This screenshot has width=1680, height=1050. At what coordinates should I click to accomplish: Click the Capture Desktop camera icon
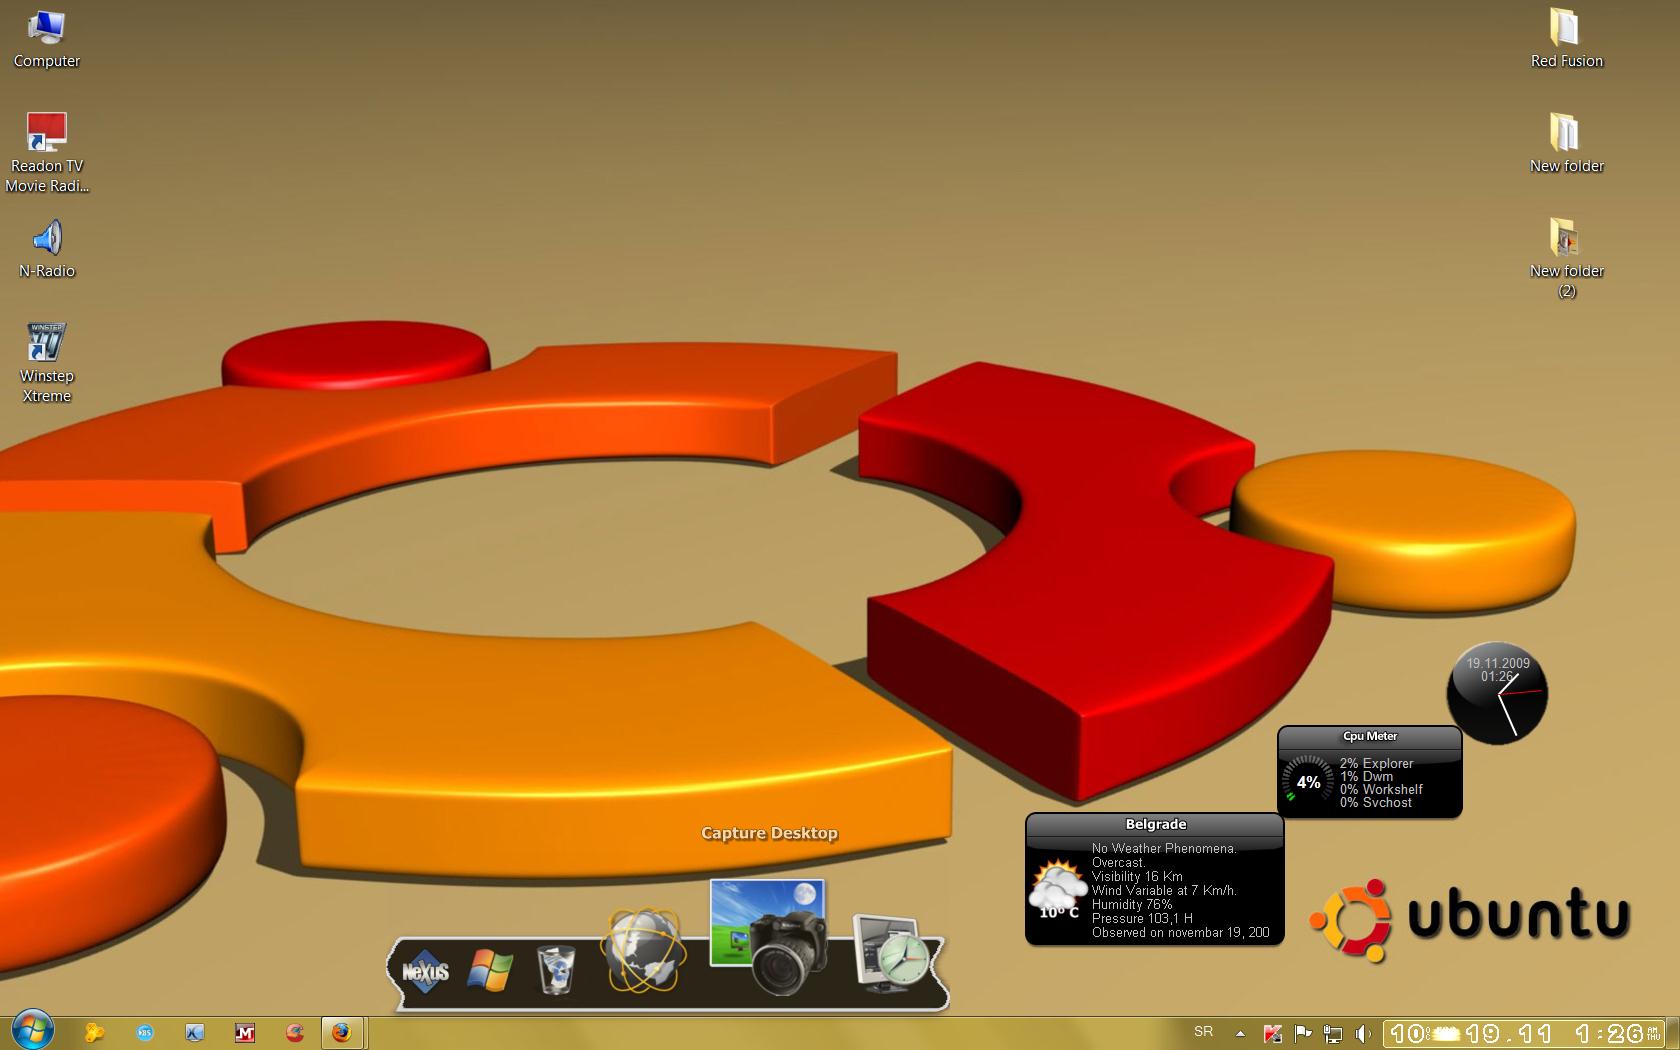(x=768, y=937)
